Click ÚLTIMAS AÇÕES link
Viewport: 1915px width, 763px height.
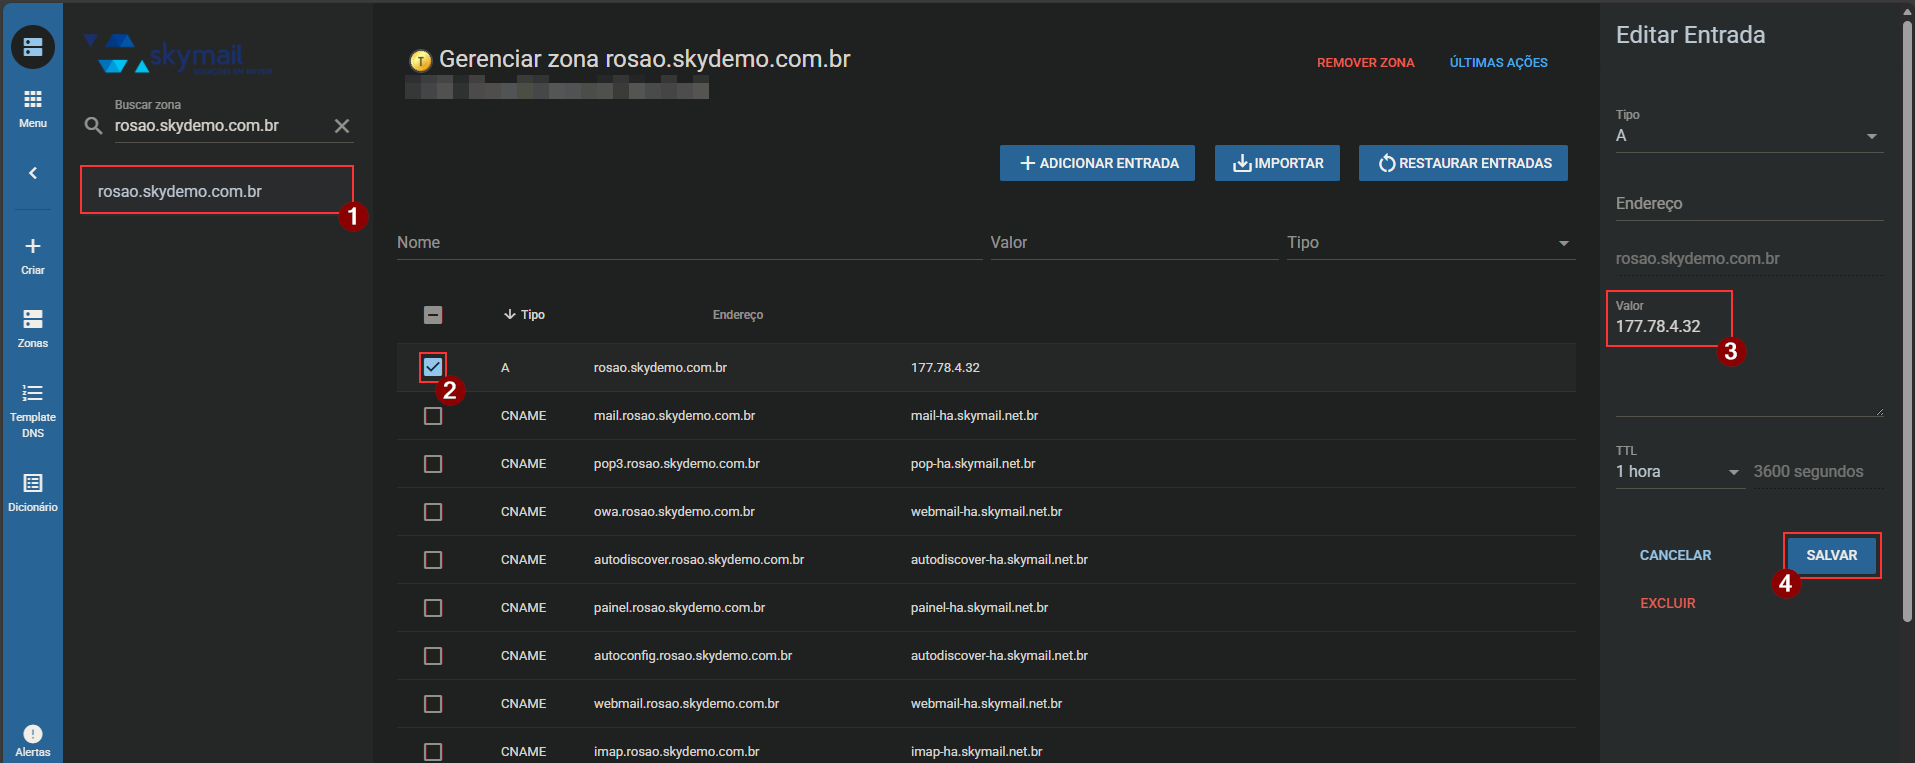tap(1498, 63)
